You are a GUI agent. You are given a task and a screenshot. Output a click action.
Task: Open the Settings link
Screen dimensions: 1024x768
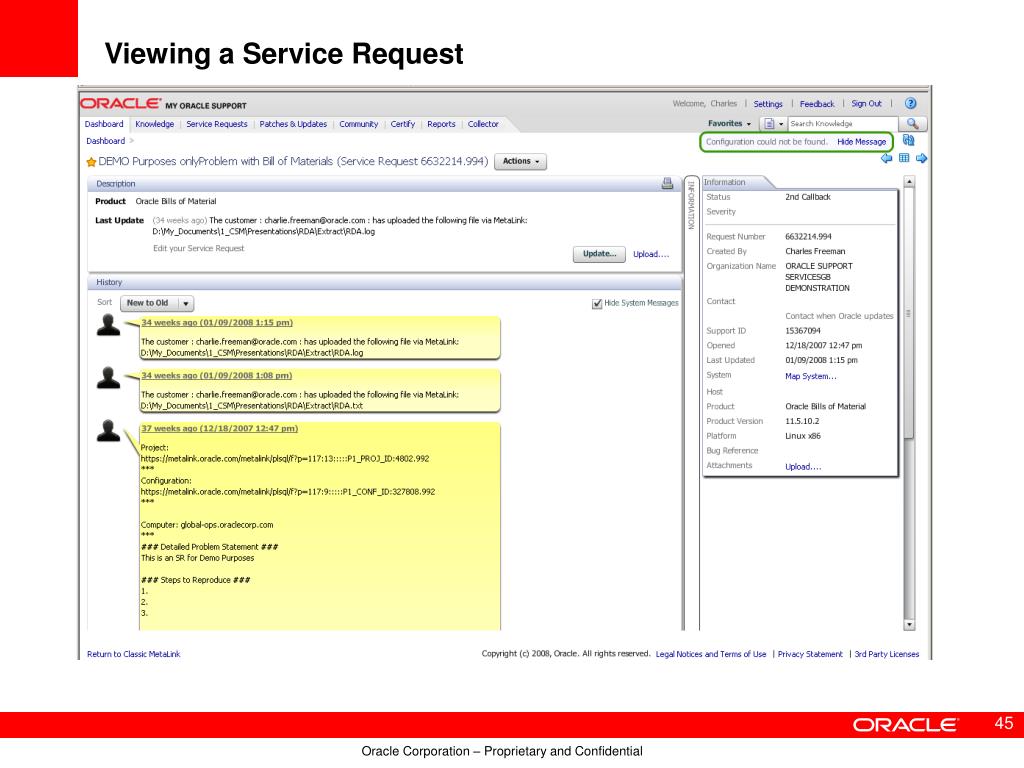[x=768, y=104]
